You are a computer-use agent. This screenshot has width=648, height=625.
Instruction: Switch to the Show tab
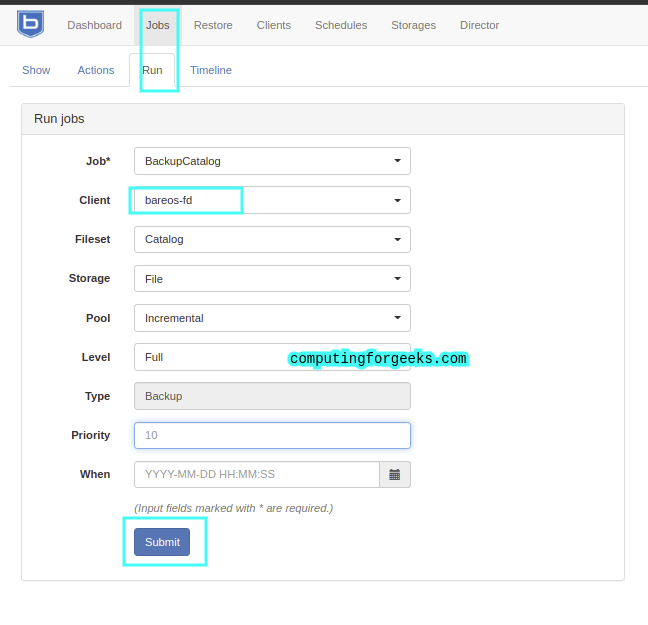pyautogui.click(x=36, y=70)
